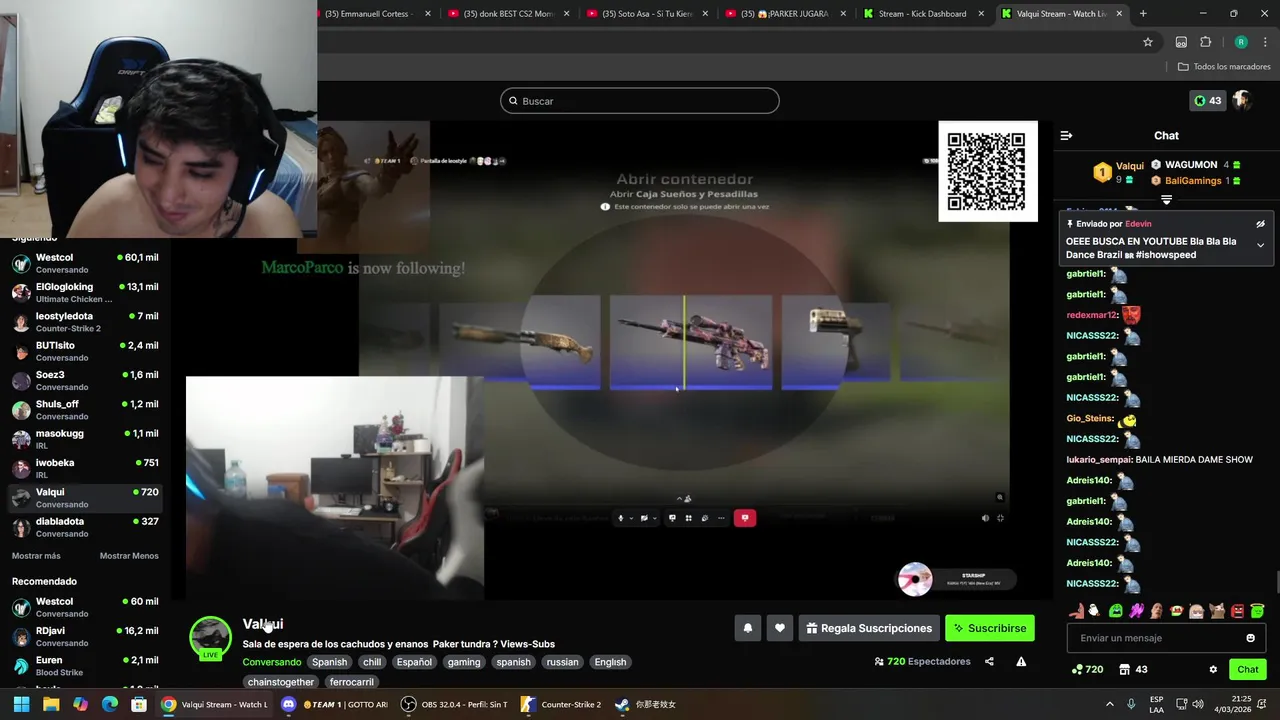This screenshot has width=1280, height=720.
Task: Open the user profile avatar menu
Action: click(1242, 101)
